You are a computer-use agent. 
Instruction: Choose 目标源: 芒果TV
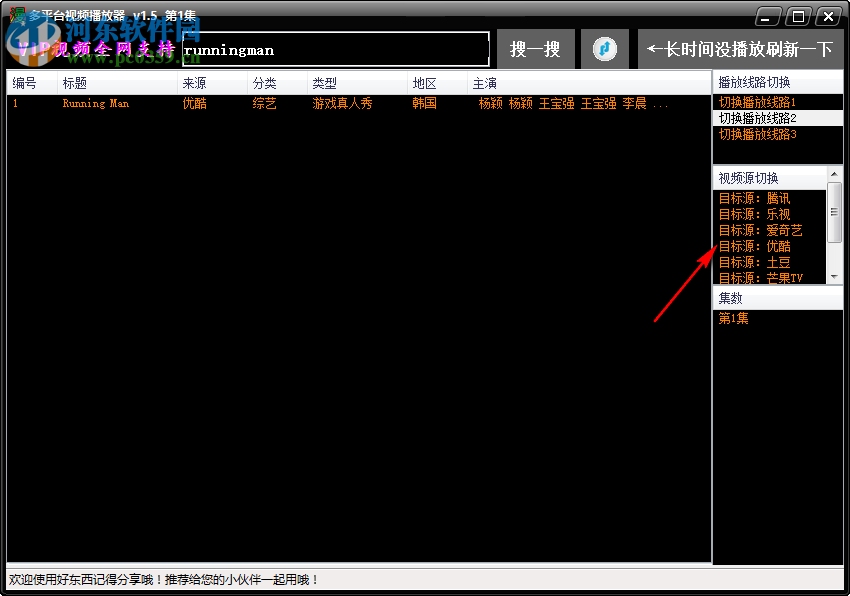coord(770,277)
